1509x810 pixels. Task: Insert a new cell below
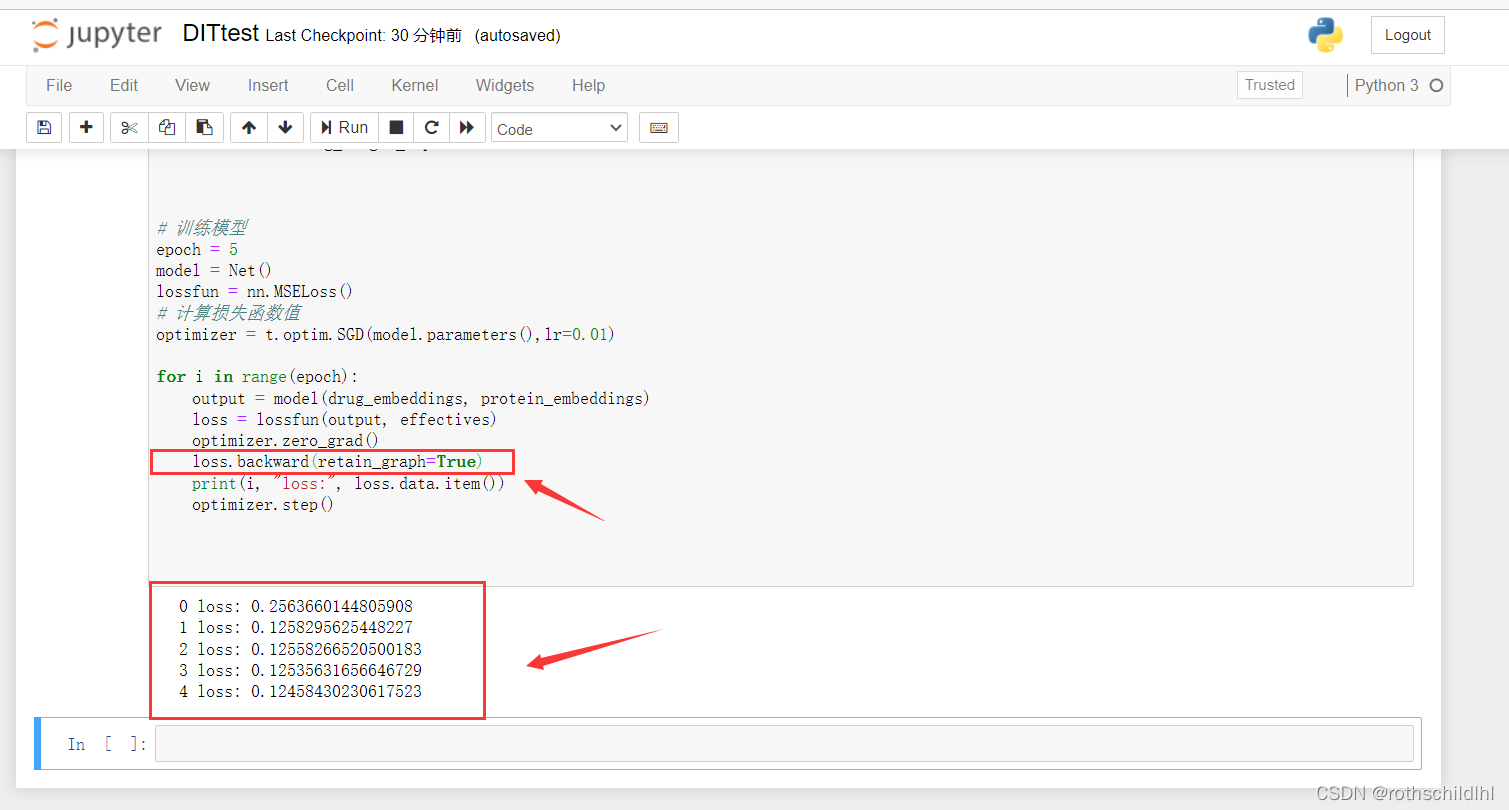86,127
